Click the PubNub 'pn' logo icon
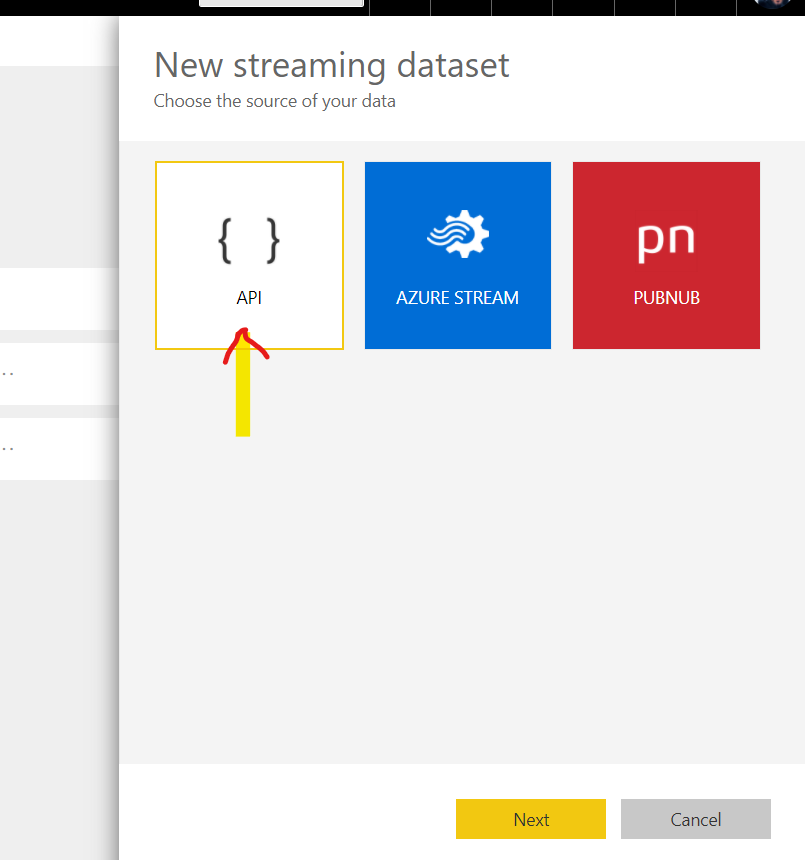This screenshot has height=860, width=805. (665, 238)
